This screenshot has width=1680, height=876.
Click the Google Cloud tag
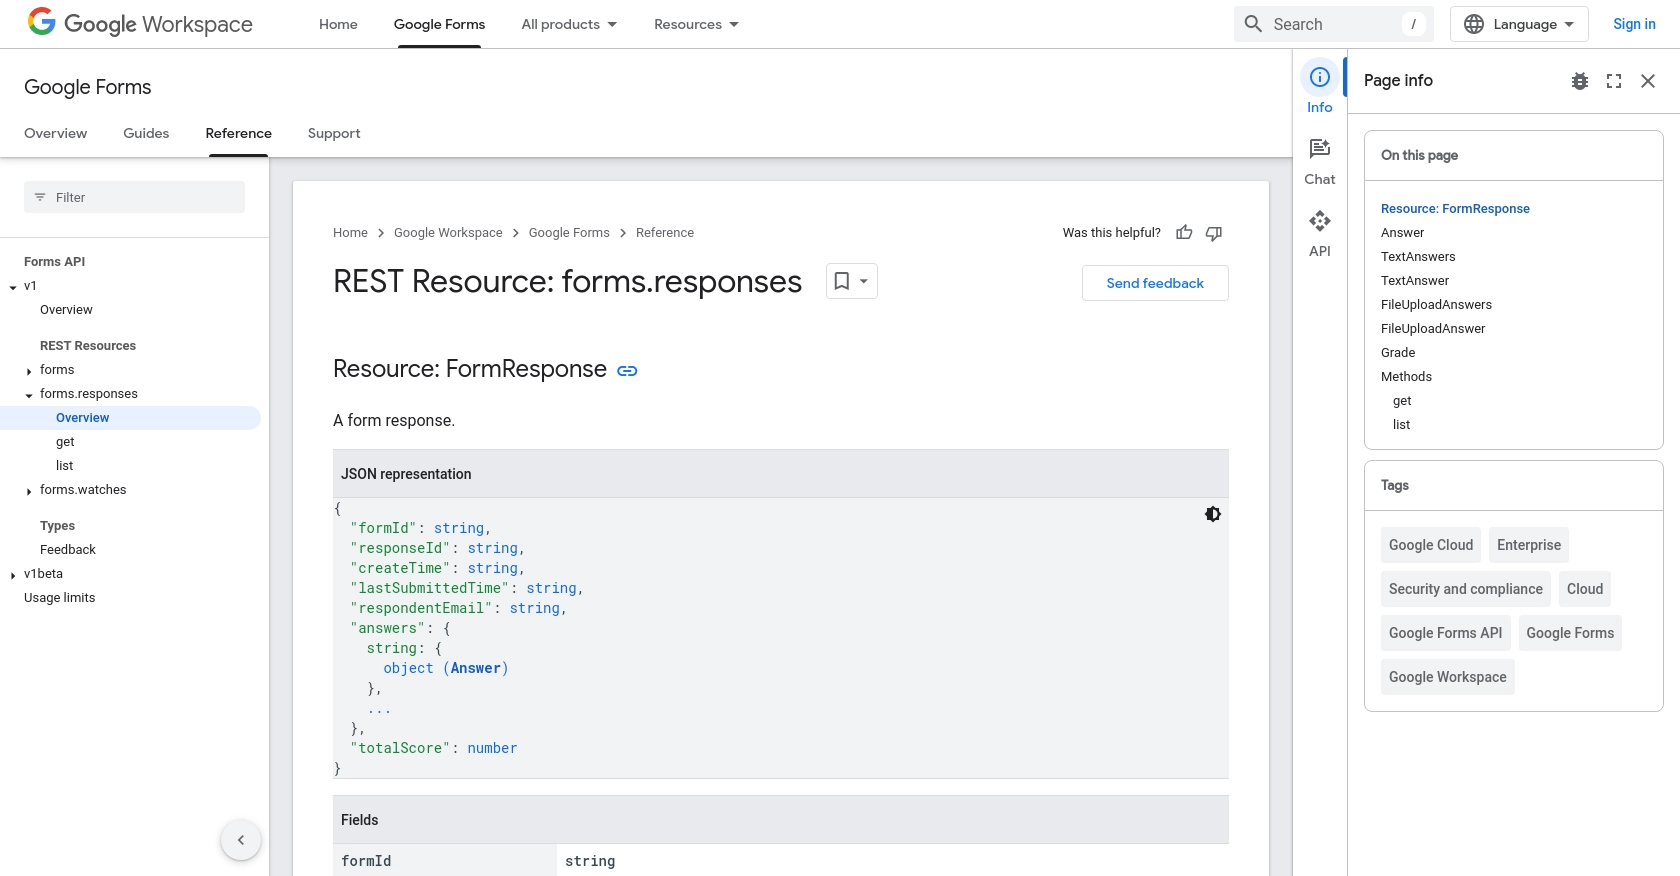1431,545
